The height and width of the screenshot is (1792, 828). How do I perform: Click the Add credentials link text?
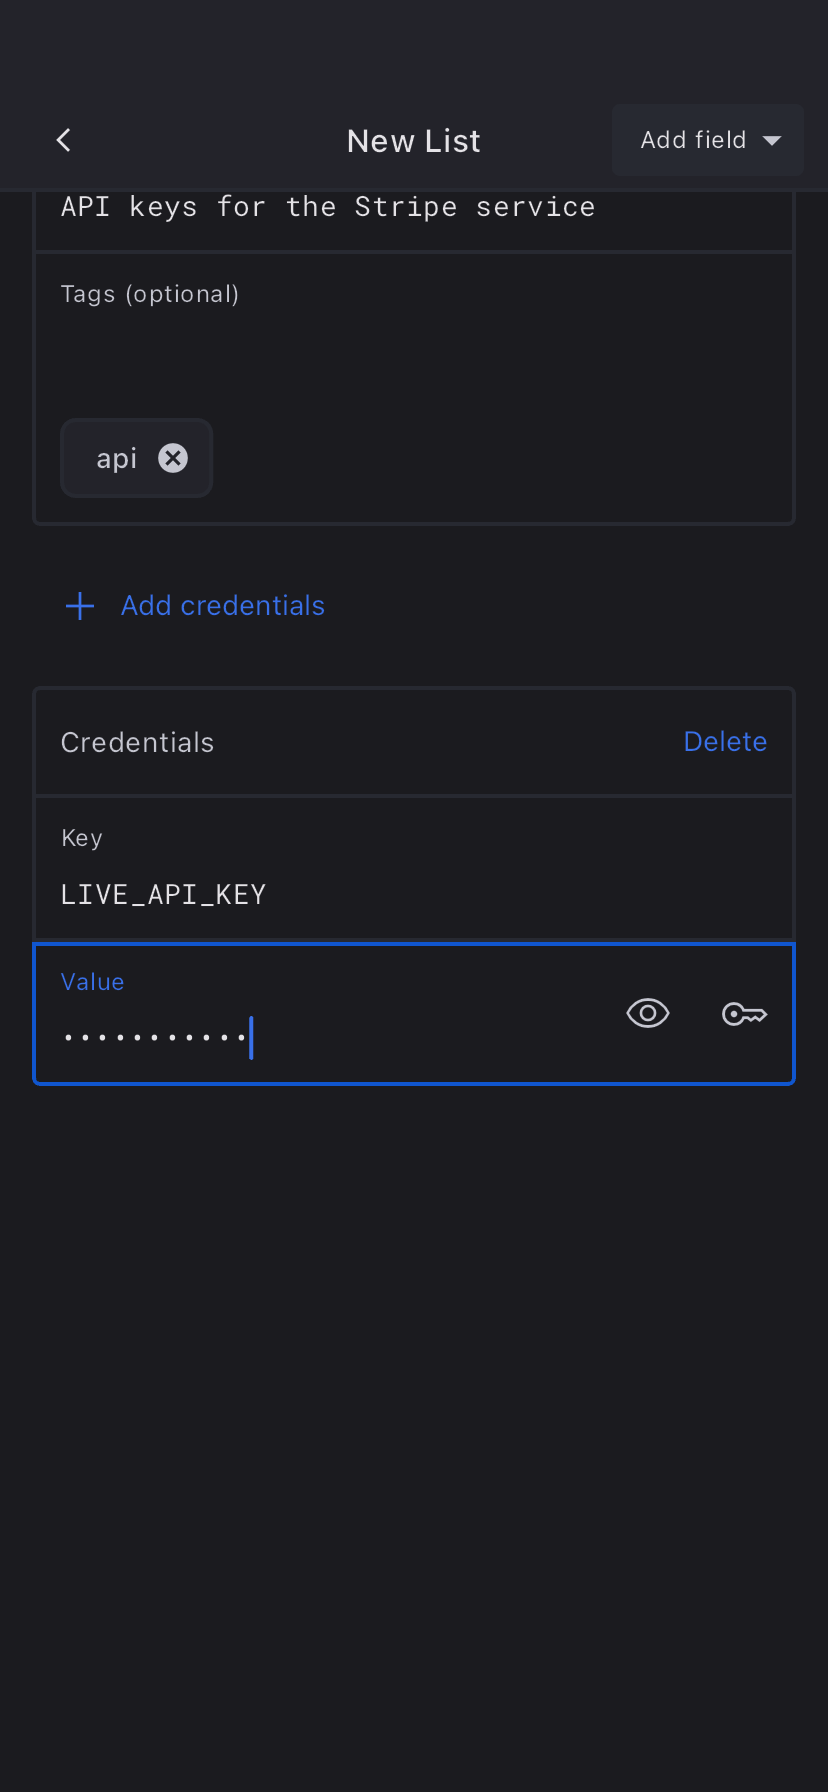click(223, 606)
